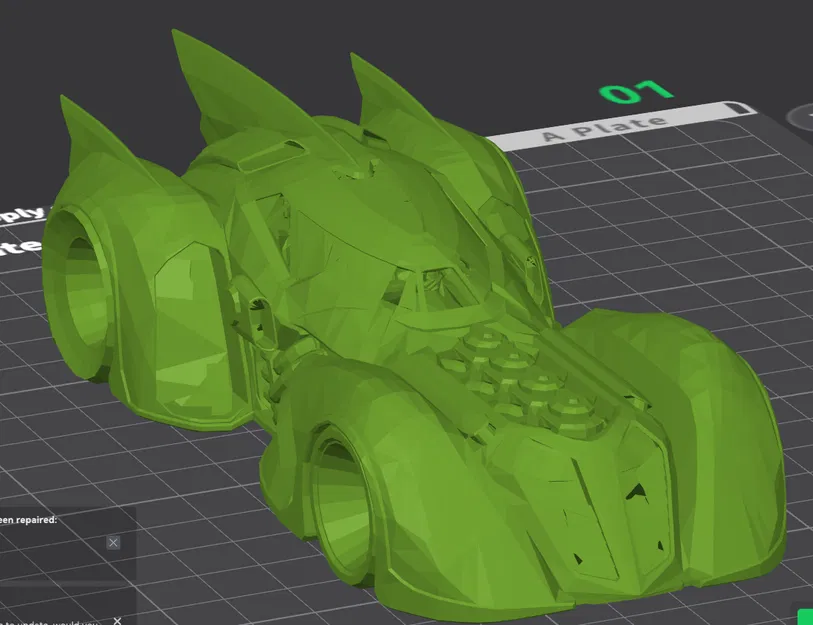The width and height of the screenshot is (813, 625).
Task: Dismiss the 'been repaired' notification
Action: pos(113,542)
